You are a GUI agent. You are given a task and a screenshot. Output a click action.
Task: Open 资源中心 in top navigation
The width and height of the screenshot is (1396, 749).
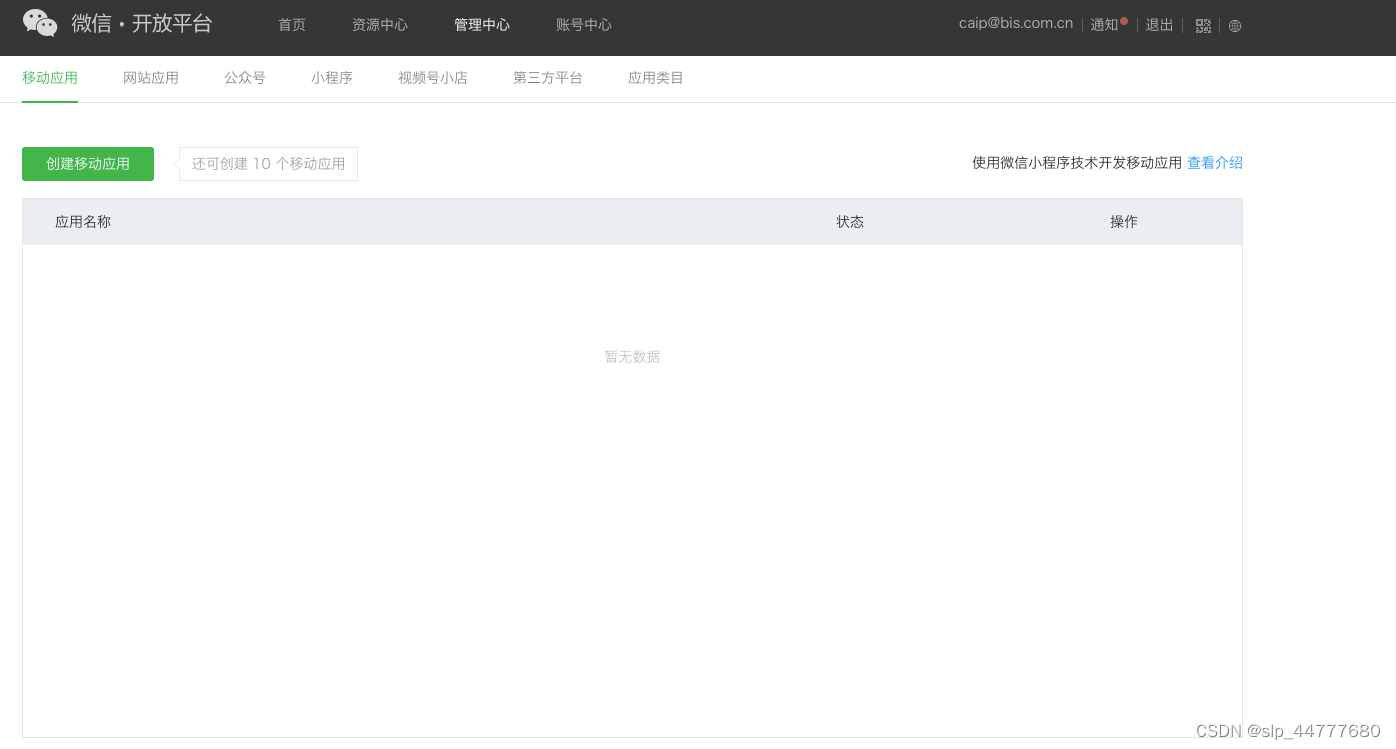pos(380,25)
